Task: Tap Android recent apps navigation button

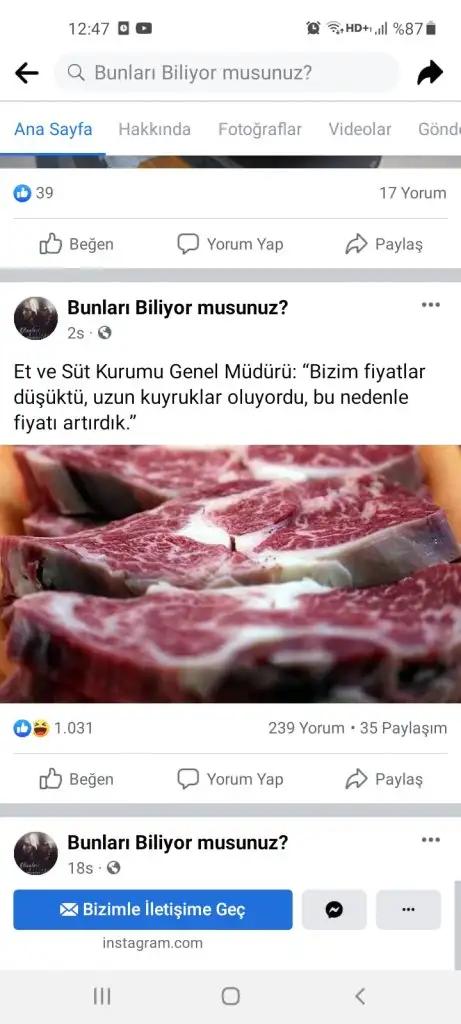Action: (102, 996)
